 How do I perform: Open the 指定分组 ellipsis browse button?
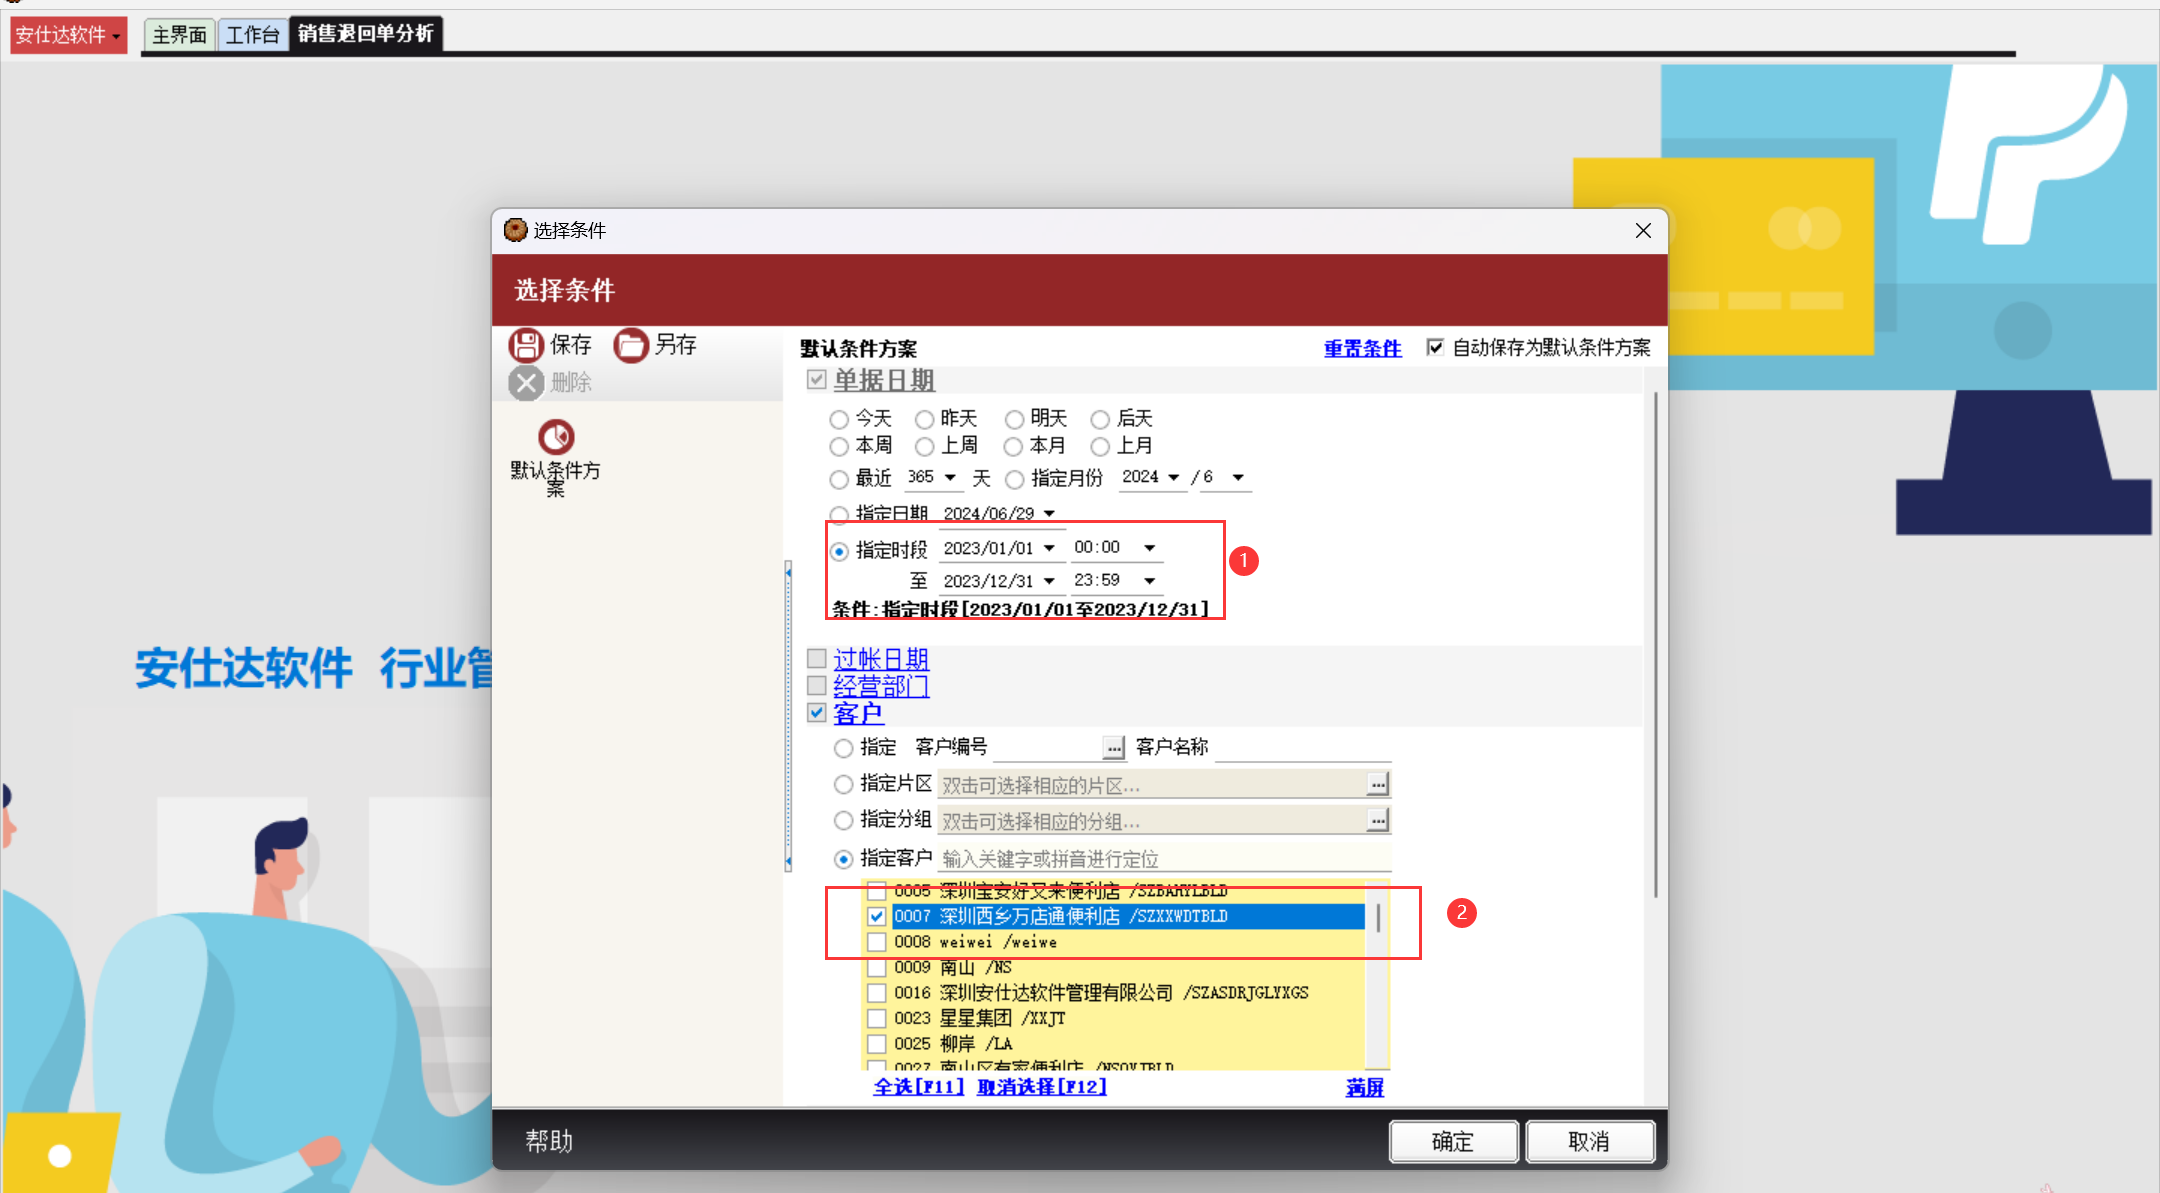(x=1378, y=821)
